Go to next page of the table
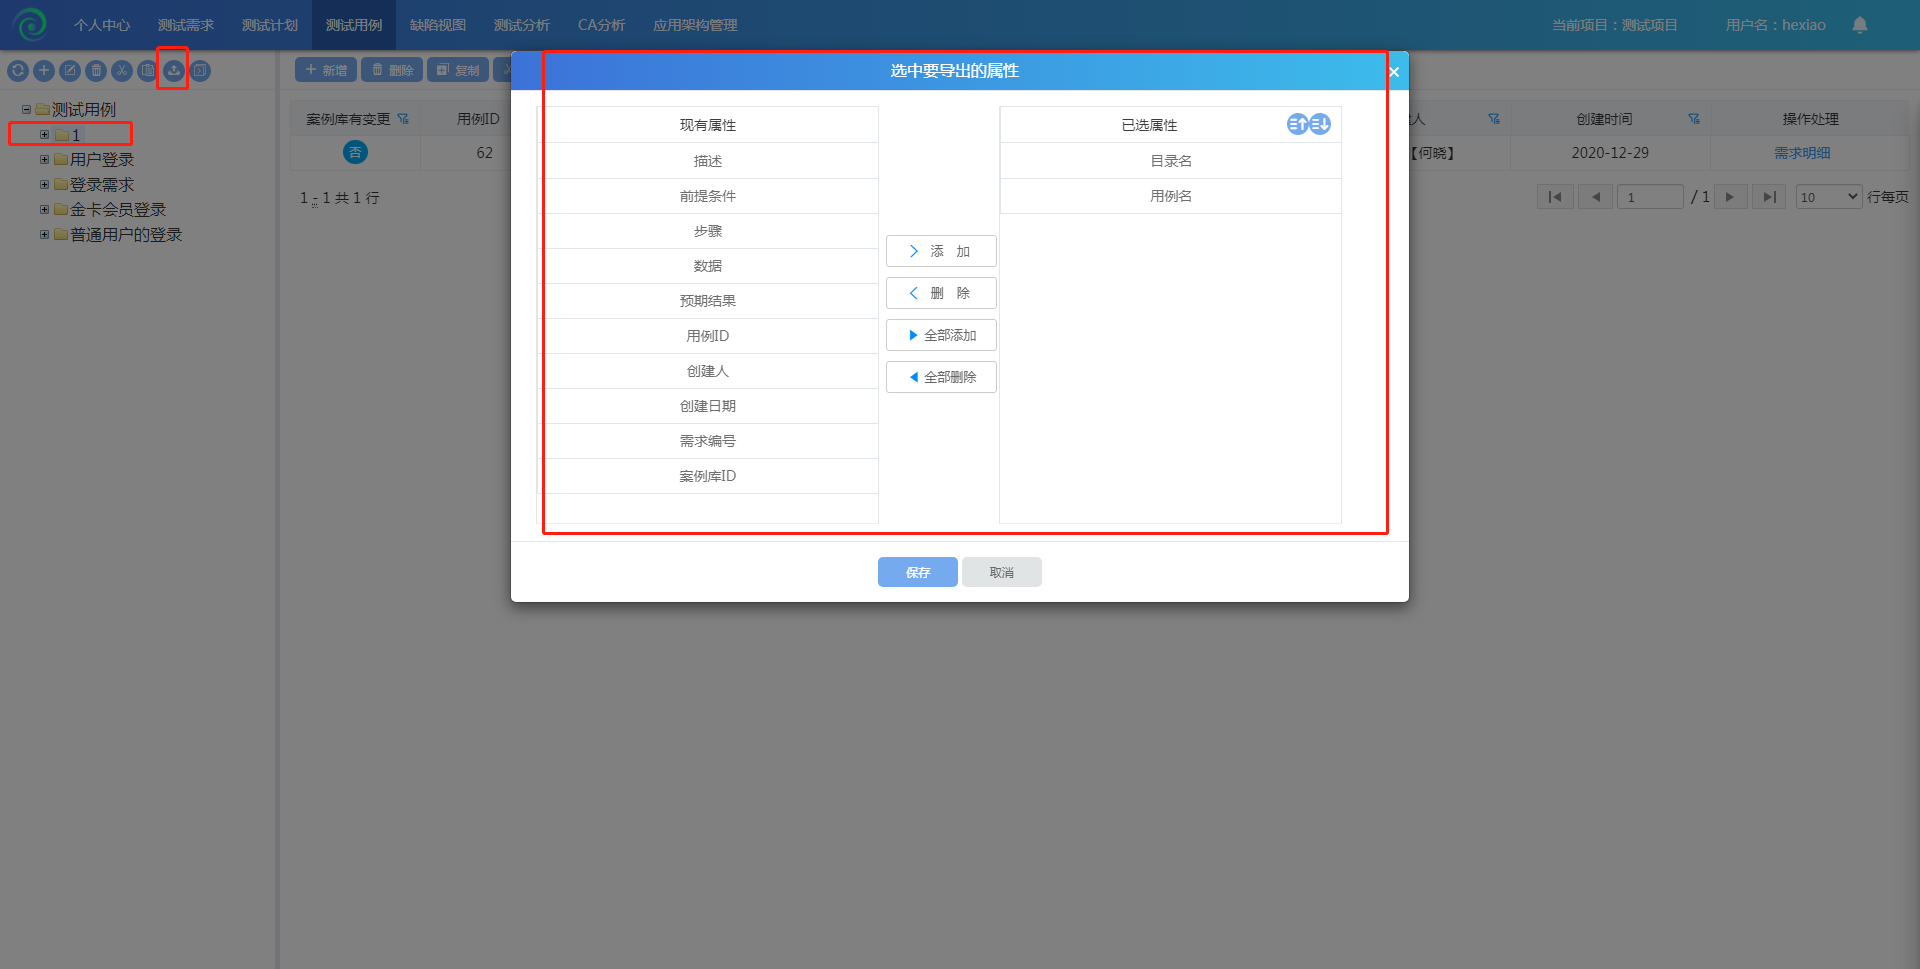1920x969 pixels. (x=1730, y=197)
